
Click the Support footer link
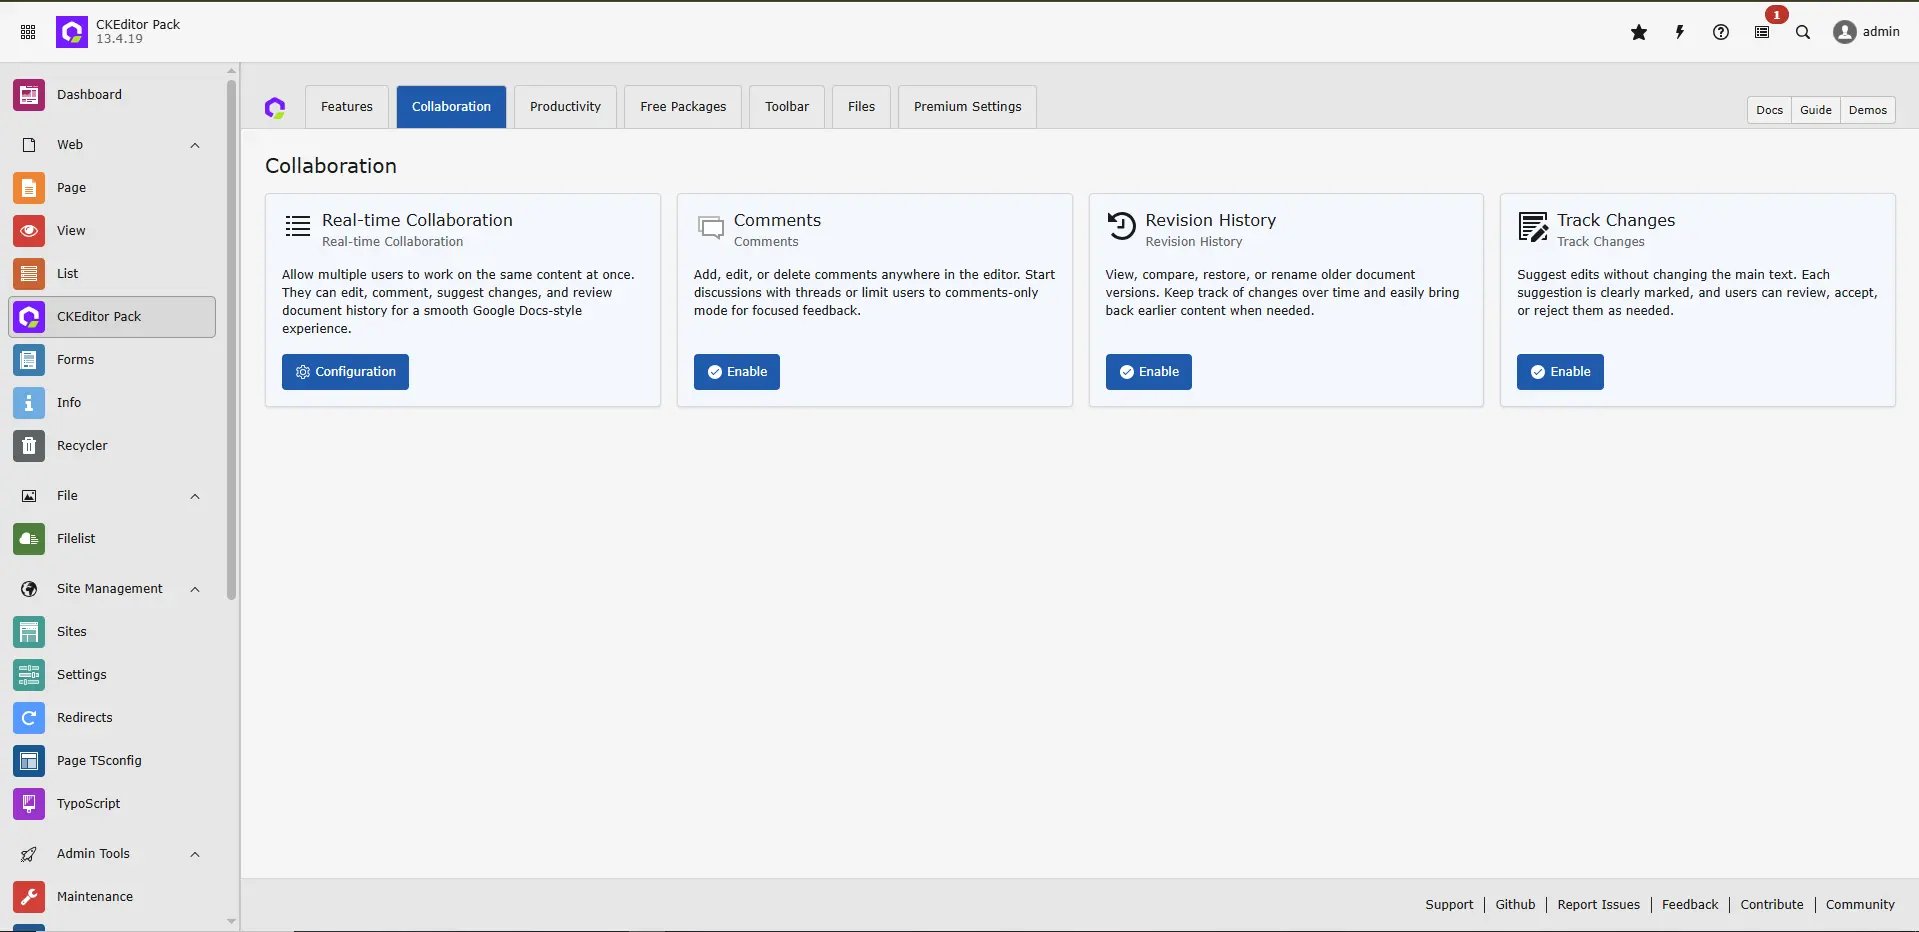1449,905
